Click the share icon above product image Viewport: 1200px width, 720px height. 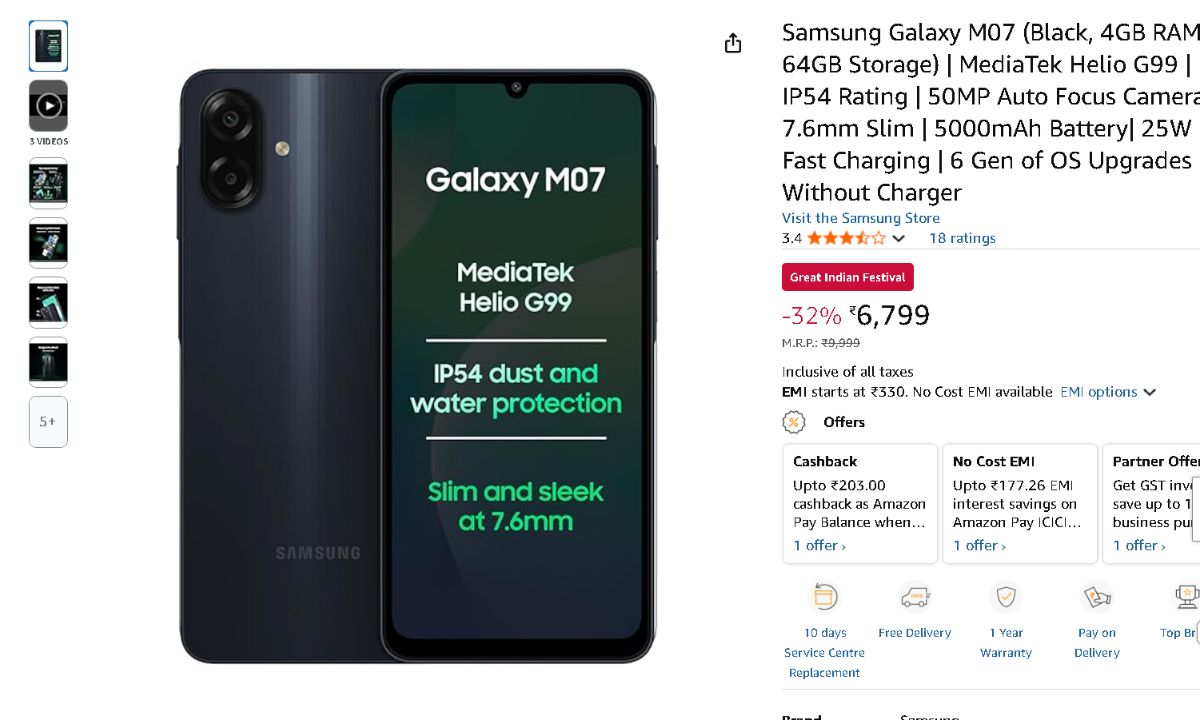pos(733,43)
